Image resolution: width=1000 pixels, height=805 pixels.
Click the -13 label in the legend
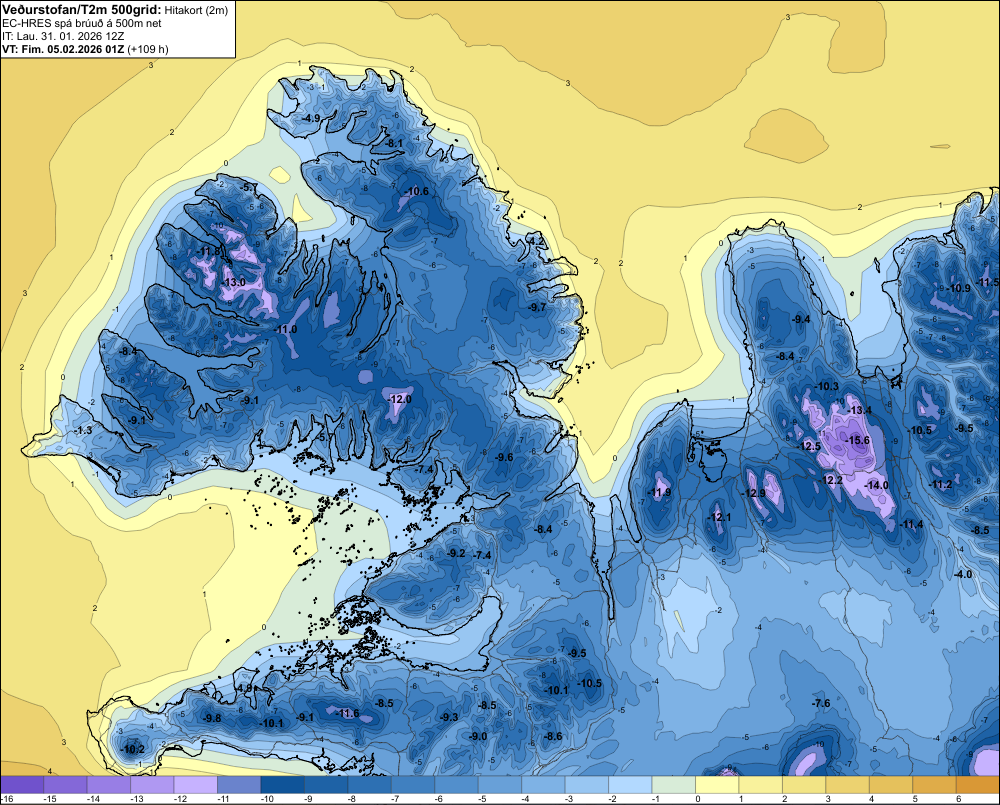[136, 799]
